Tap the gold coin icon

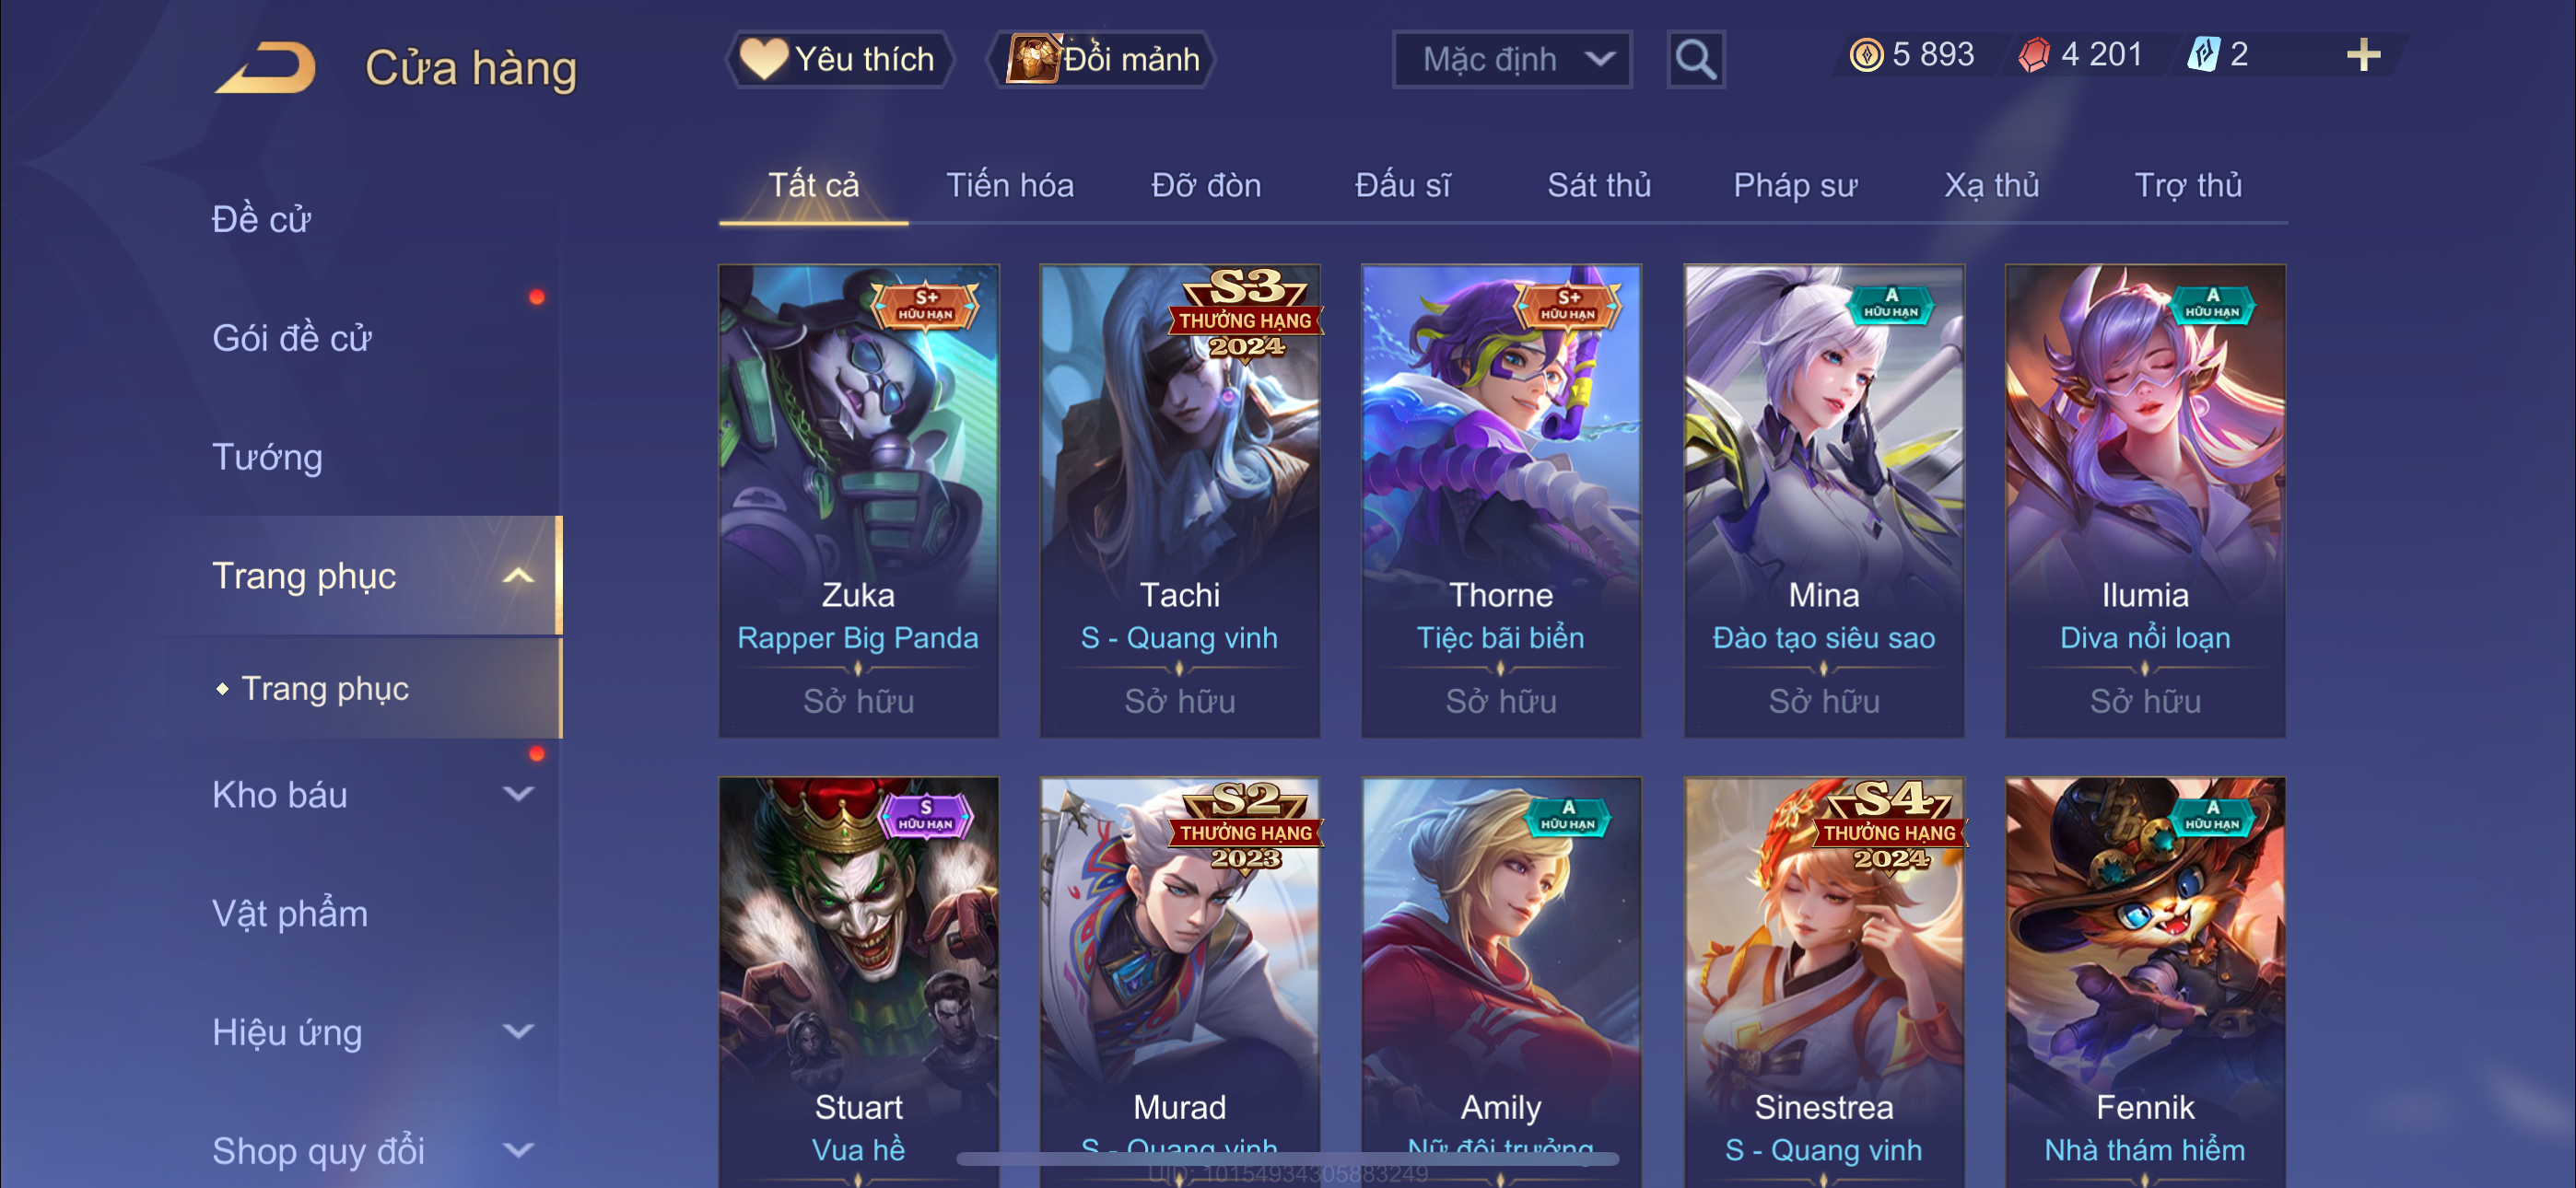click(1866, 54)
